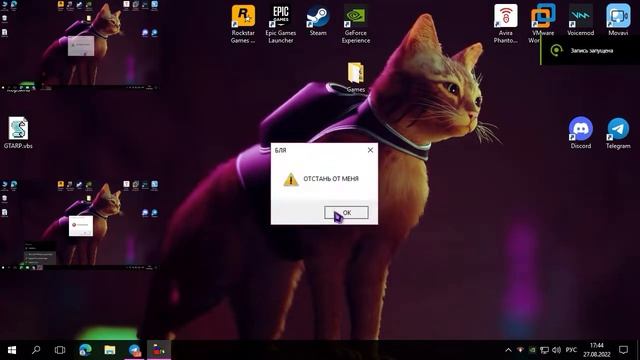Image resolution: width=640 pixels, height=360 pixels.
Task: Click the recording started notification
Action: point(590,51)
